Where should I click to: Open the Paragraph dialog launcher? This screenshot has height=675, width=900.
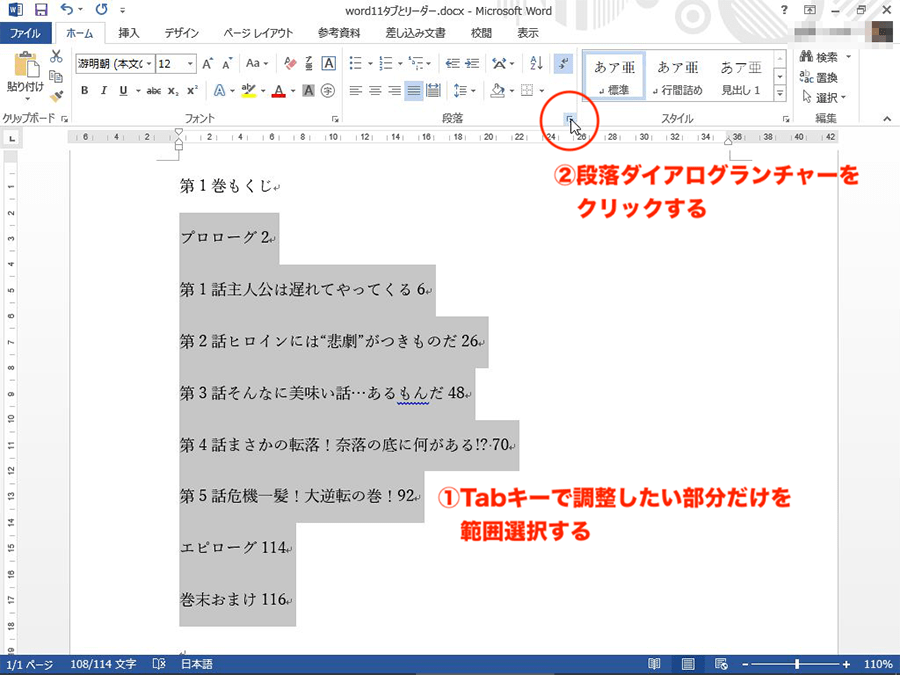tap(570, 119)
